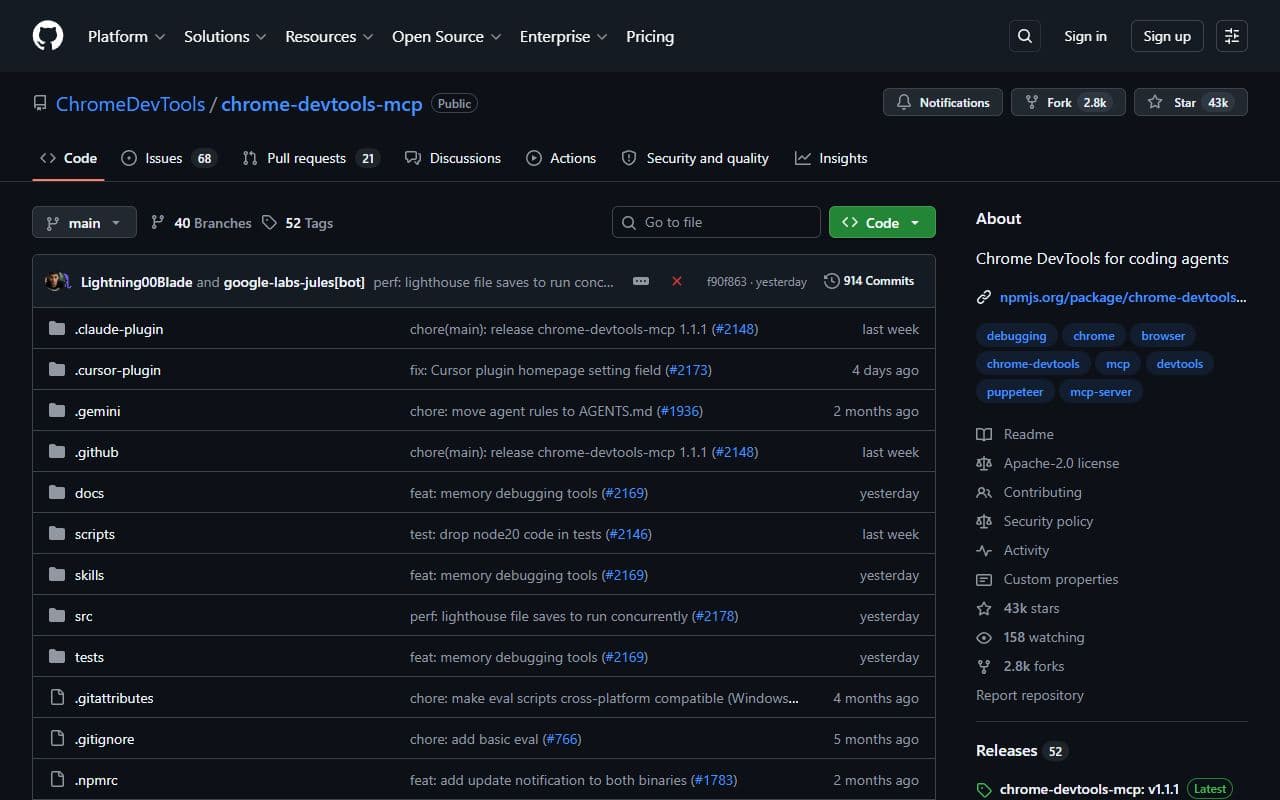Switch to the Pull requests tab

tap(311, 158)
